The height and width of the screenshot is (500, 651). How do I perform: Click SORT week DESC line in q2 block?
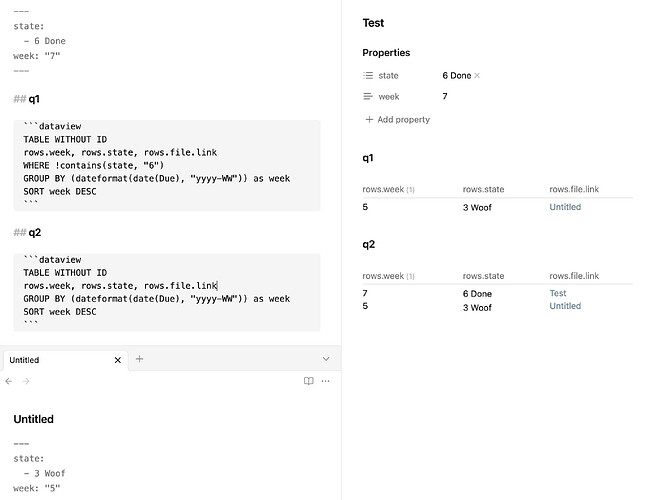click(x=60, y=312)
